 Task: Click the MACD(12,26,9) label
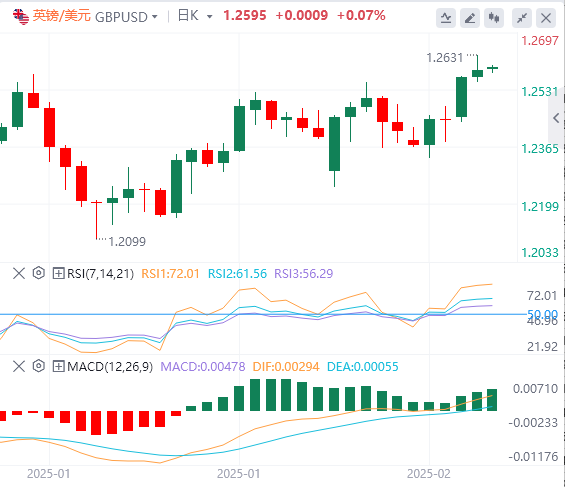click(x=110, y=367)
